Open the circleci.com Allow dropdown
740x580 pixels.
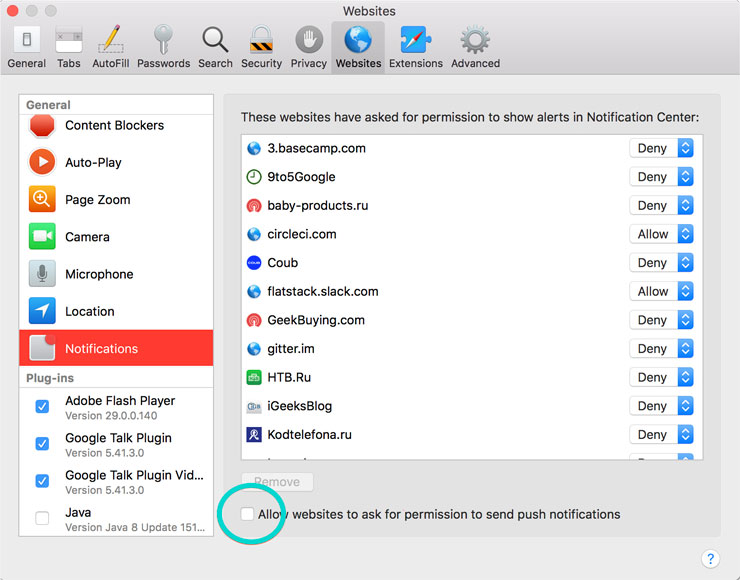tap(661, 234)
